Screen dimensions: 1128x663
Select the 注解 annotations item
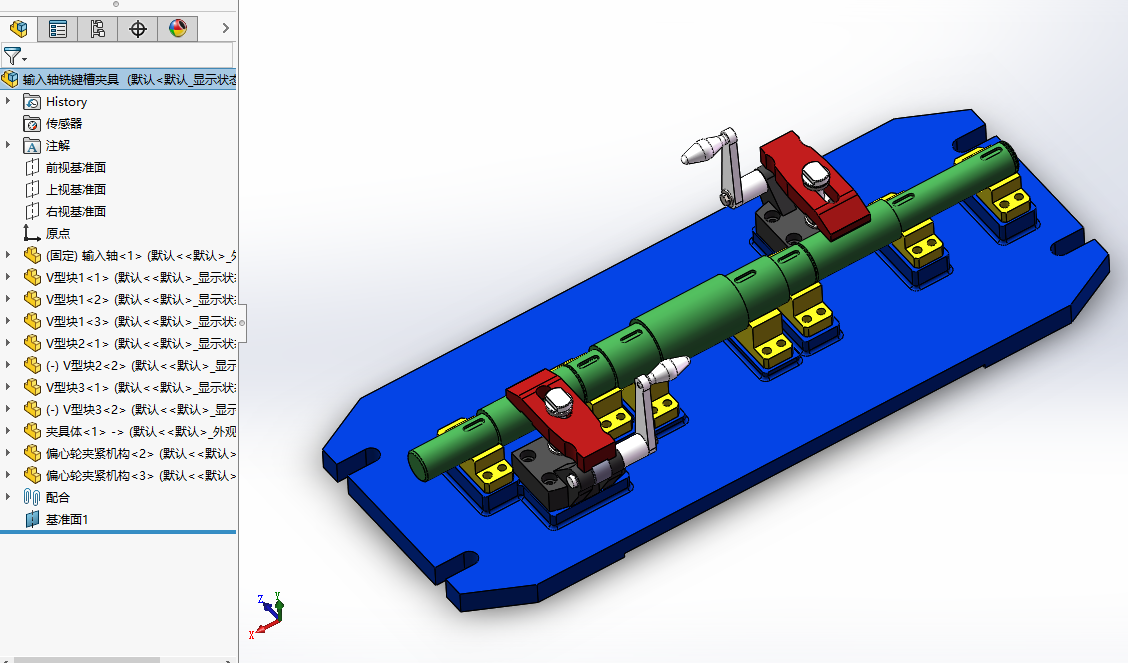(58, 146)
